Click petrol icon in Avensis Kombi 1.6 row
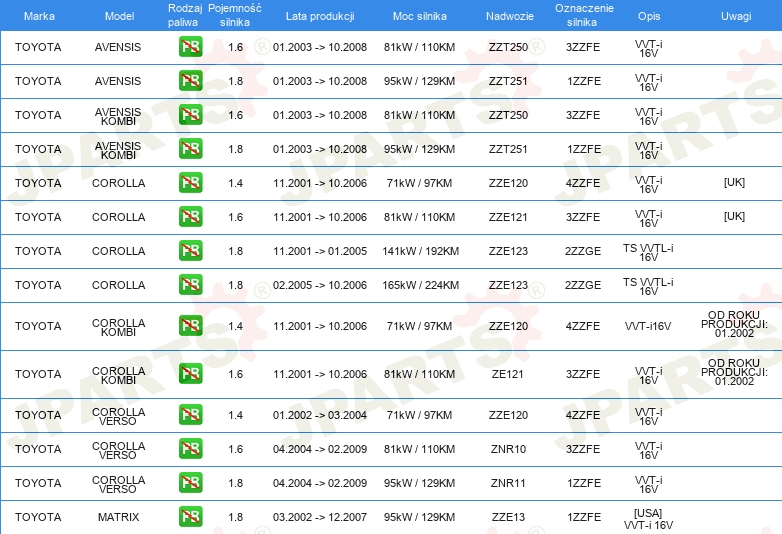Image resolution: width=782 pixels, height=534 pixels. point(191,115)
